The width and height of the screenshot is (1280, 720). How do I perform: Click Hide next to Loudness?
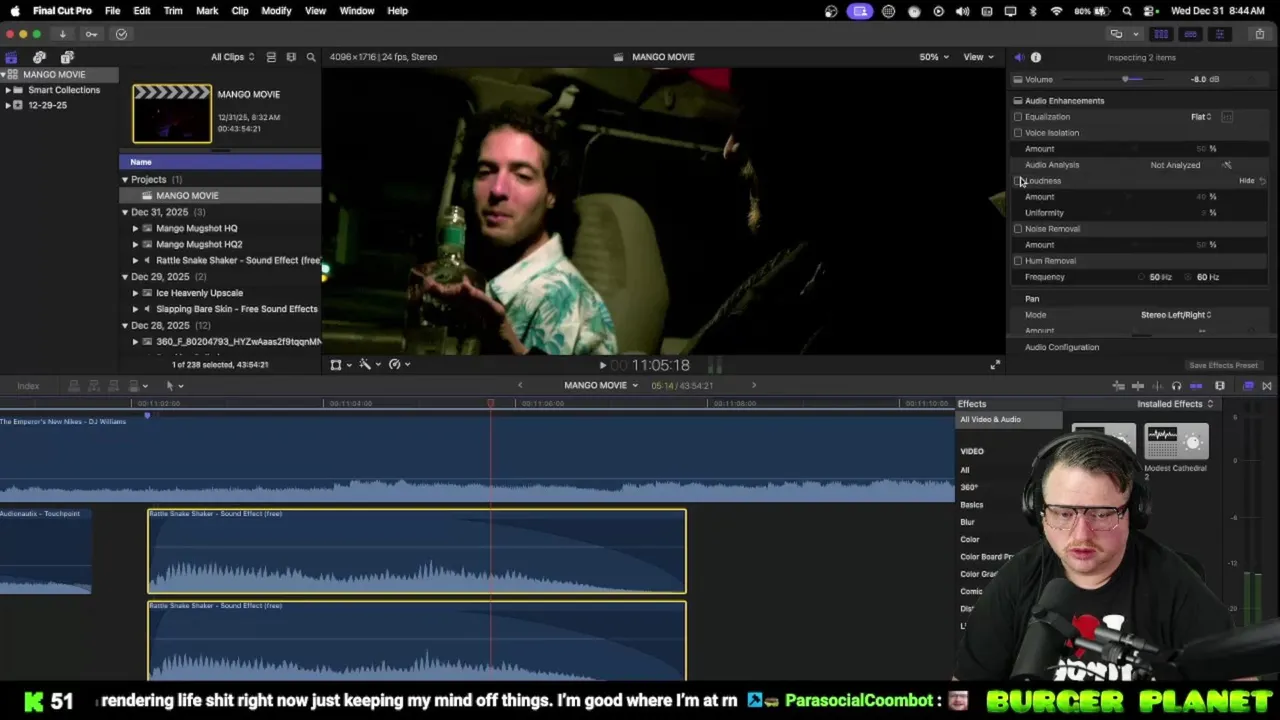click(x=1246, y=181)
